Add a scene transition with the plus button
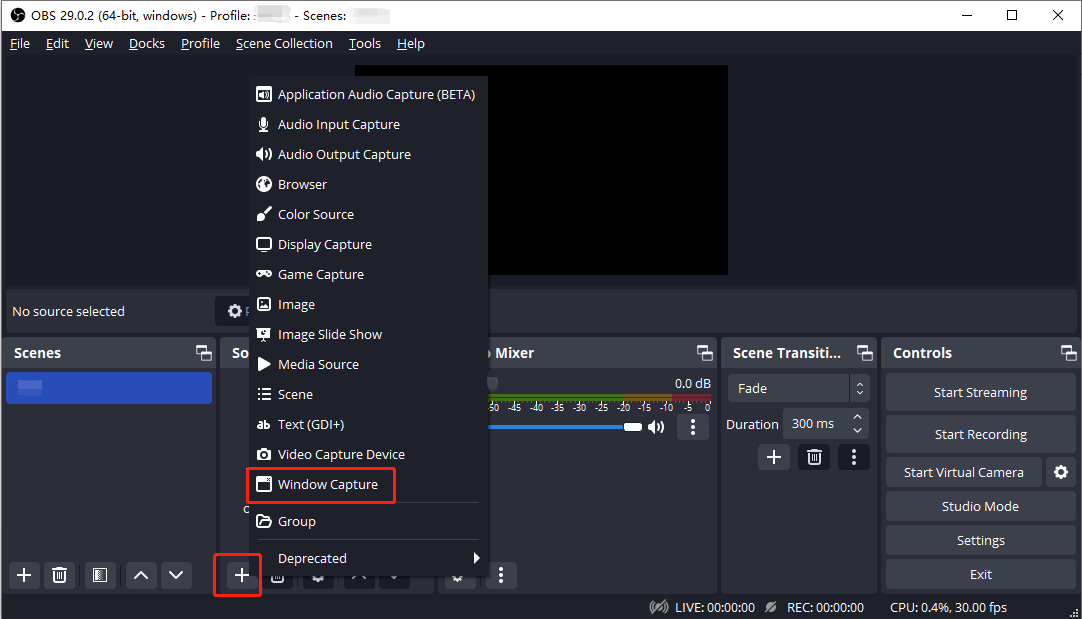 coord(774,457)
